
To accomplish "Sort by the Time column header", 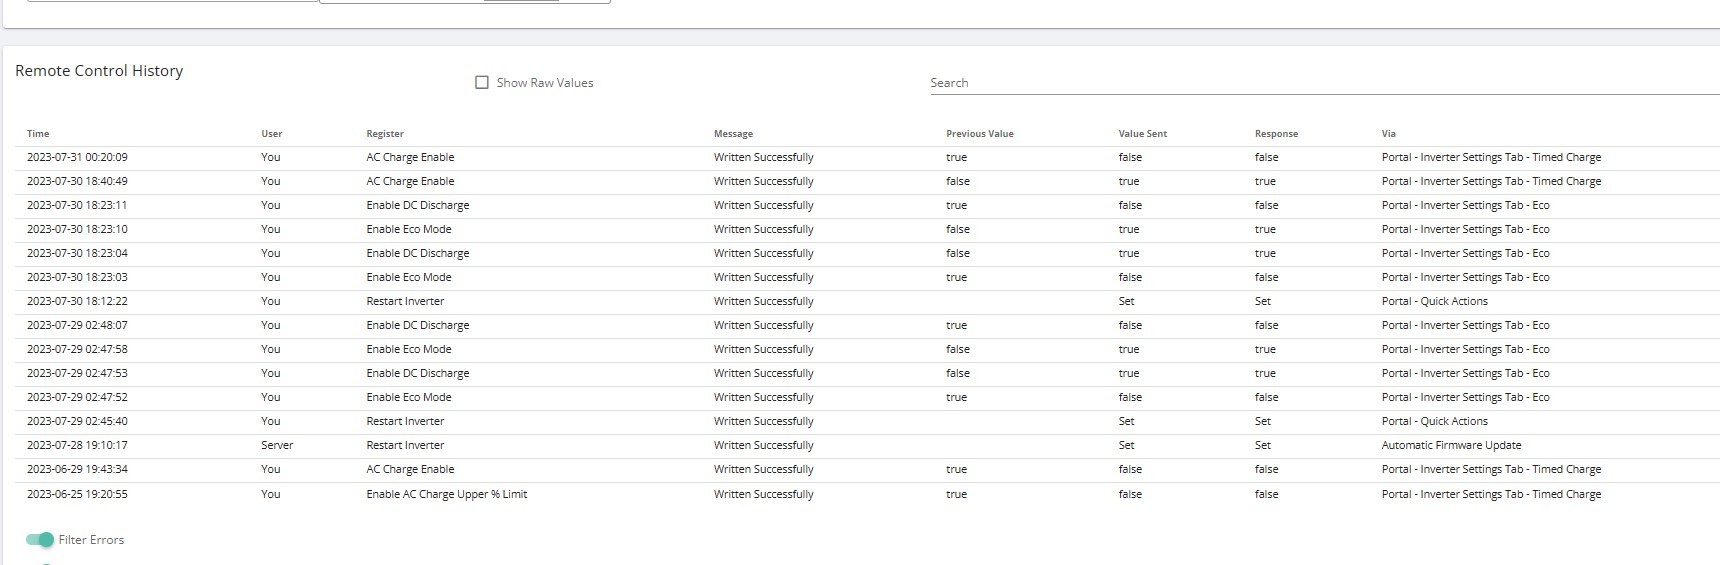I will (x=38, y=134).
